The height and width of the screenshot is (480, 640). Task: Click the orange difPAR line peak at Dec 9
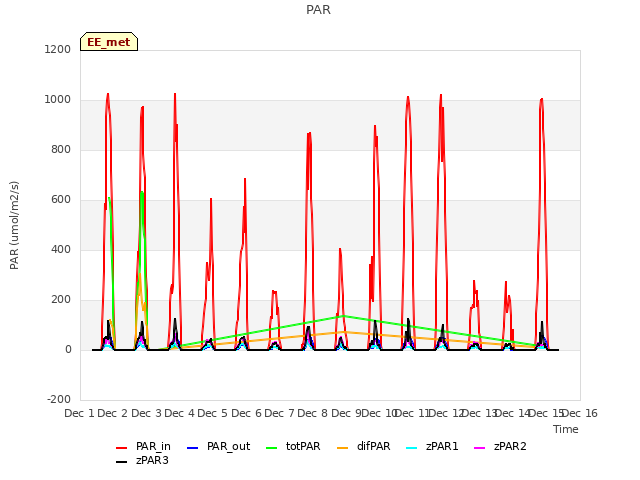pyautogui.click(x=344, y=332)
